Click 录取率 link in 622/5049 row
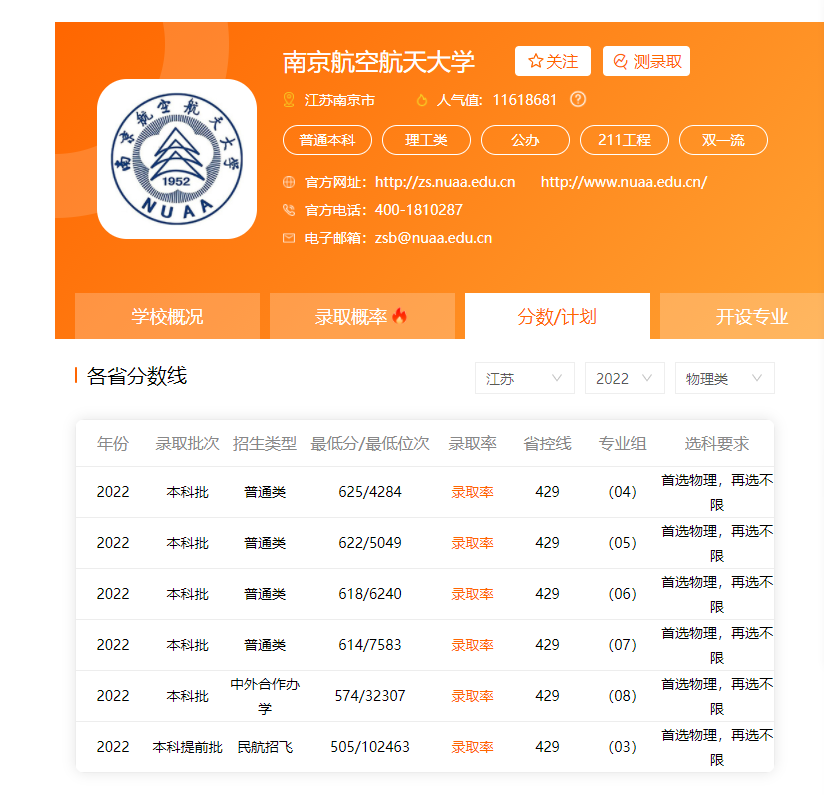The height and width of the screenshot is (795, 824). [472, 543]
